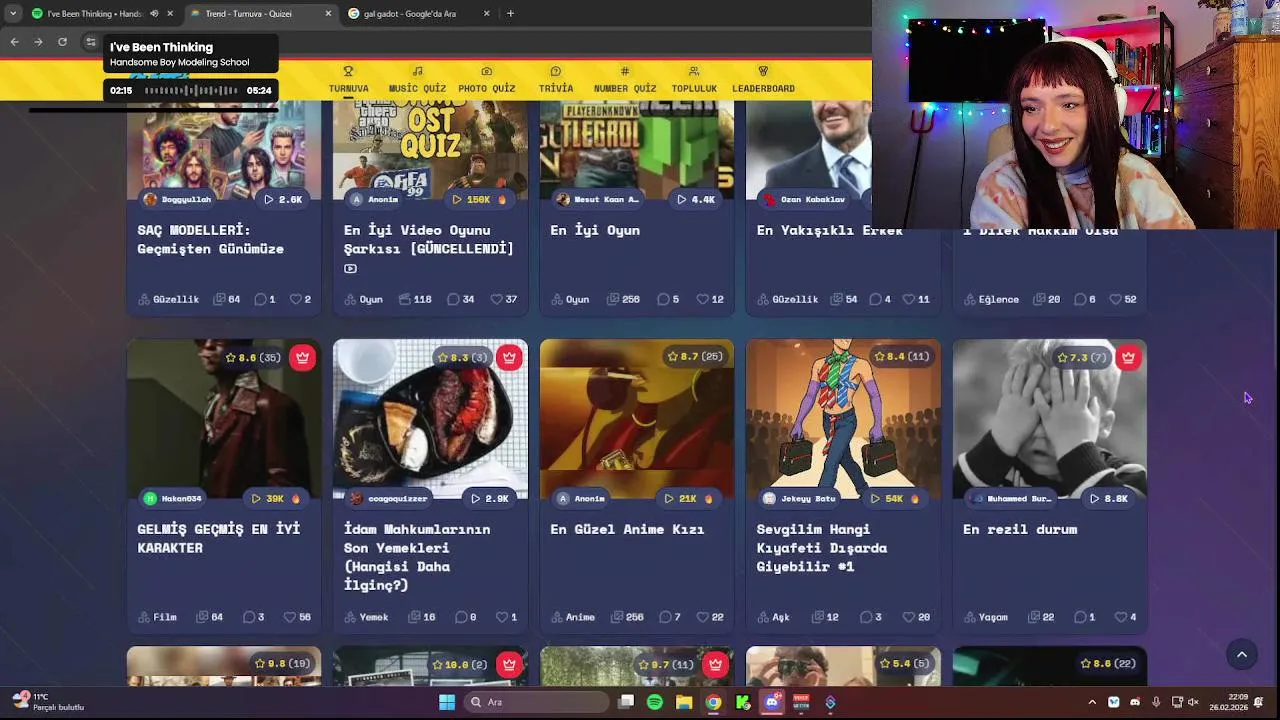The width and height of the screenshot is (1280, 720).
Task: Expand the system tray hidden icons chevron
Action: (x=1092, y=702)
